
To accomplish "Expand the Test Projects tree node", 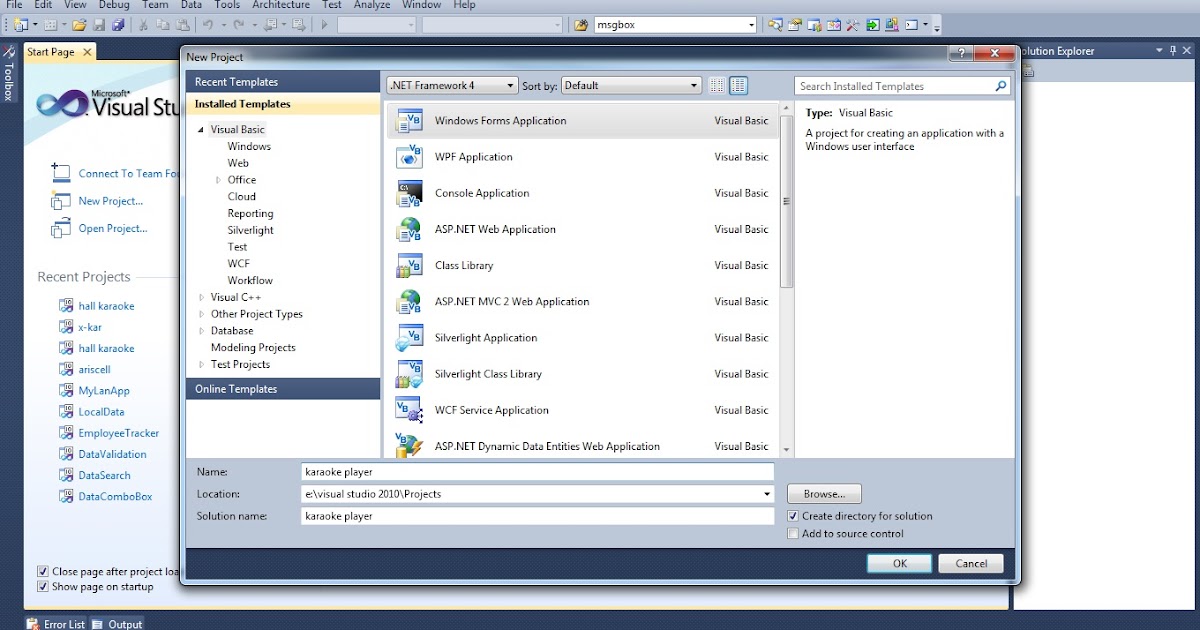I will [x=201, y=365].
